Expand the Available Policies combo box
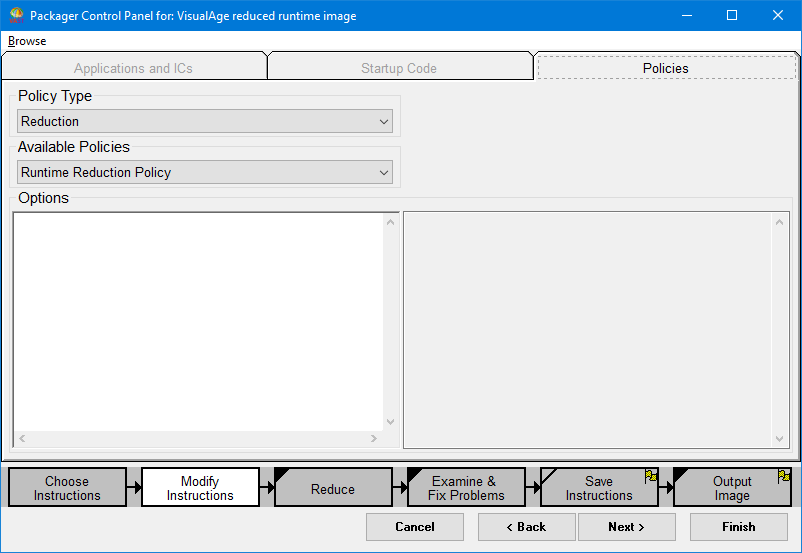This screenshot has width=802, height=553. click(205, 172)
